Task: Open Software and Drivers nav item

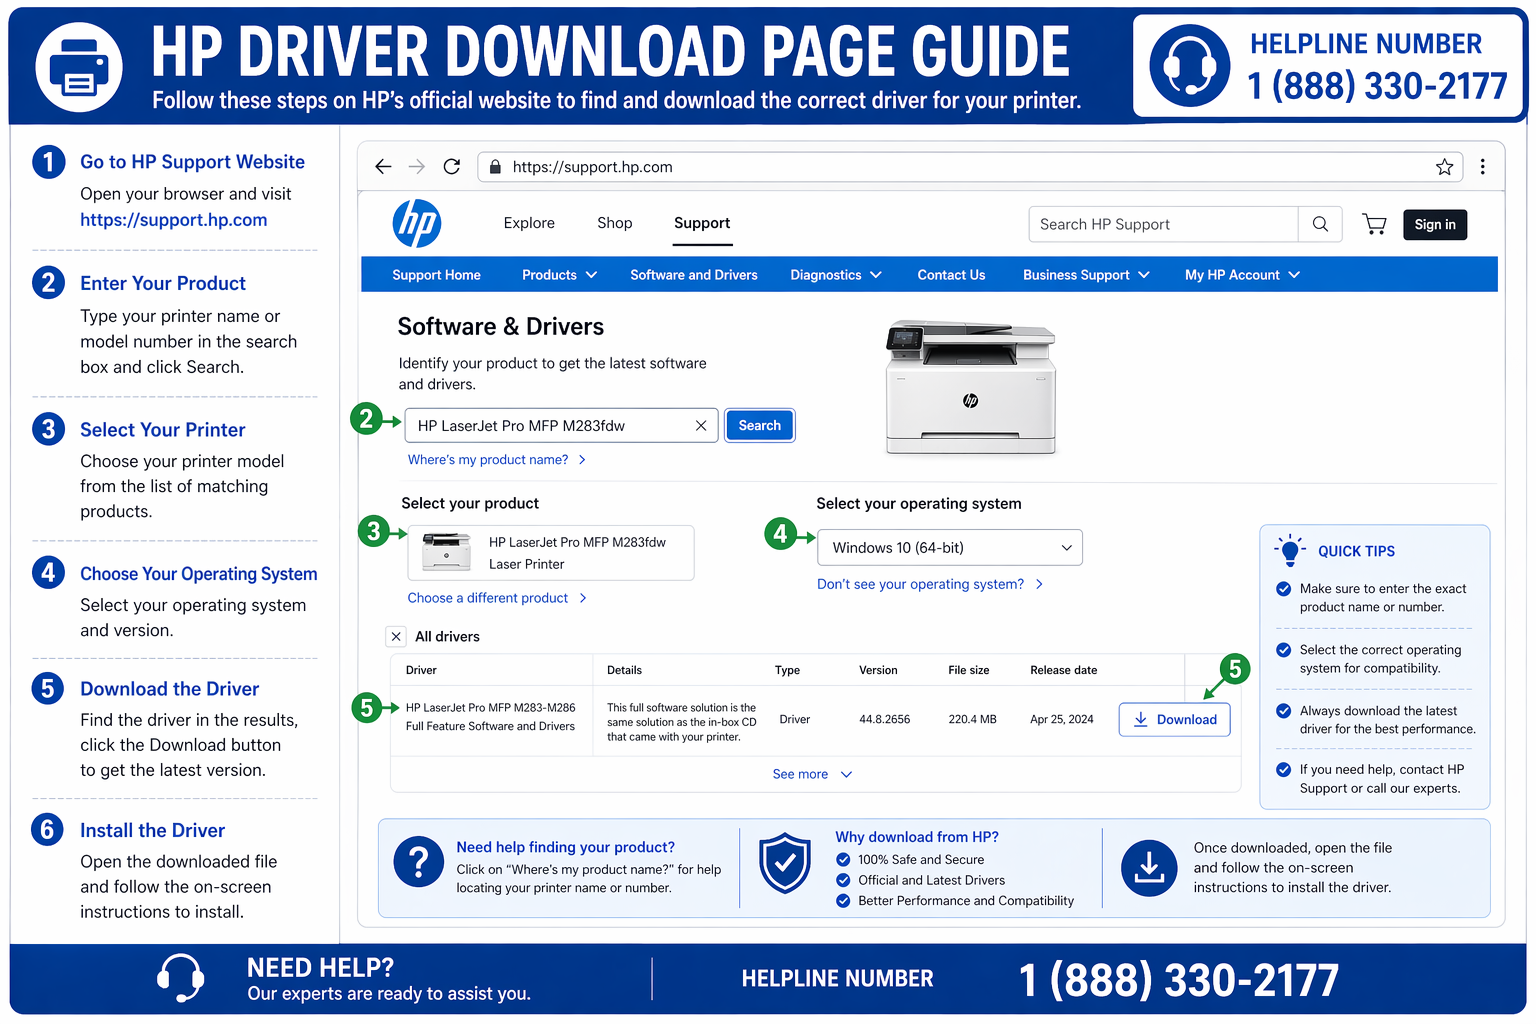Action: point(694,275)
